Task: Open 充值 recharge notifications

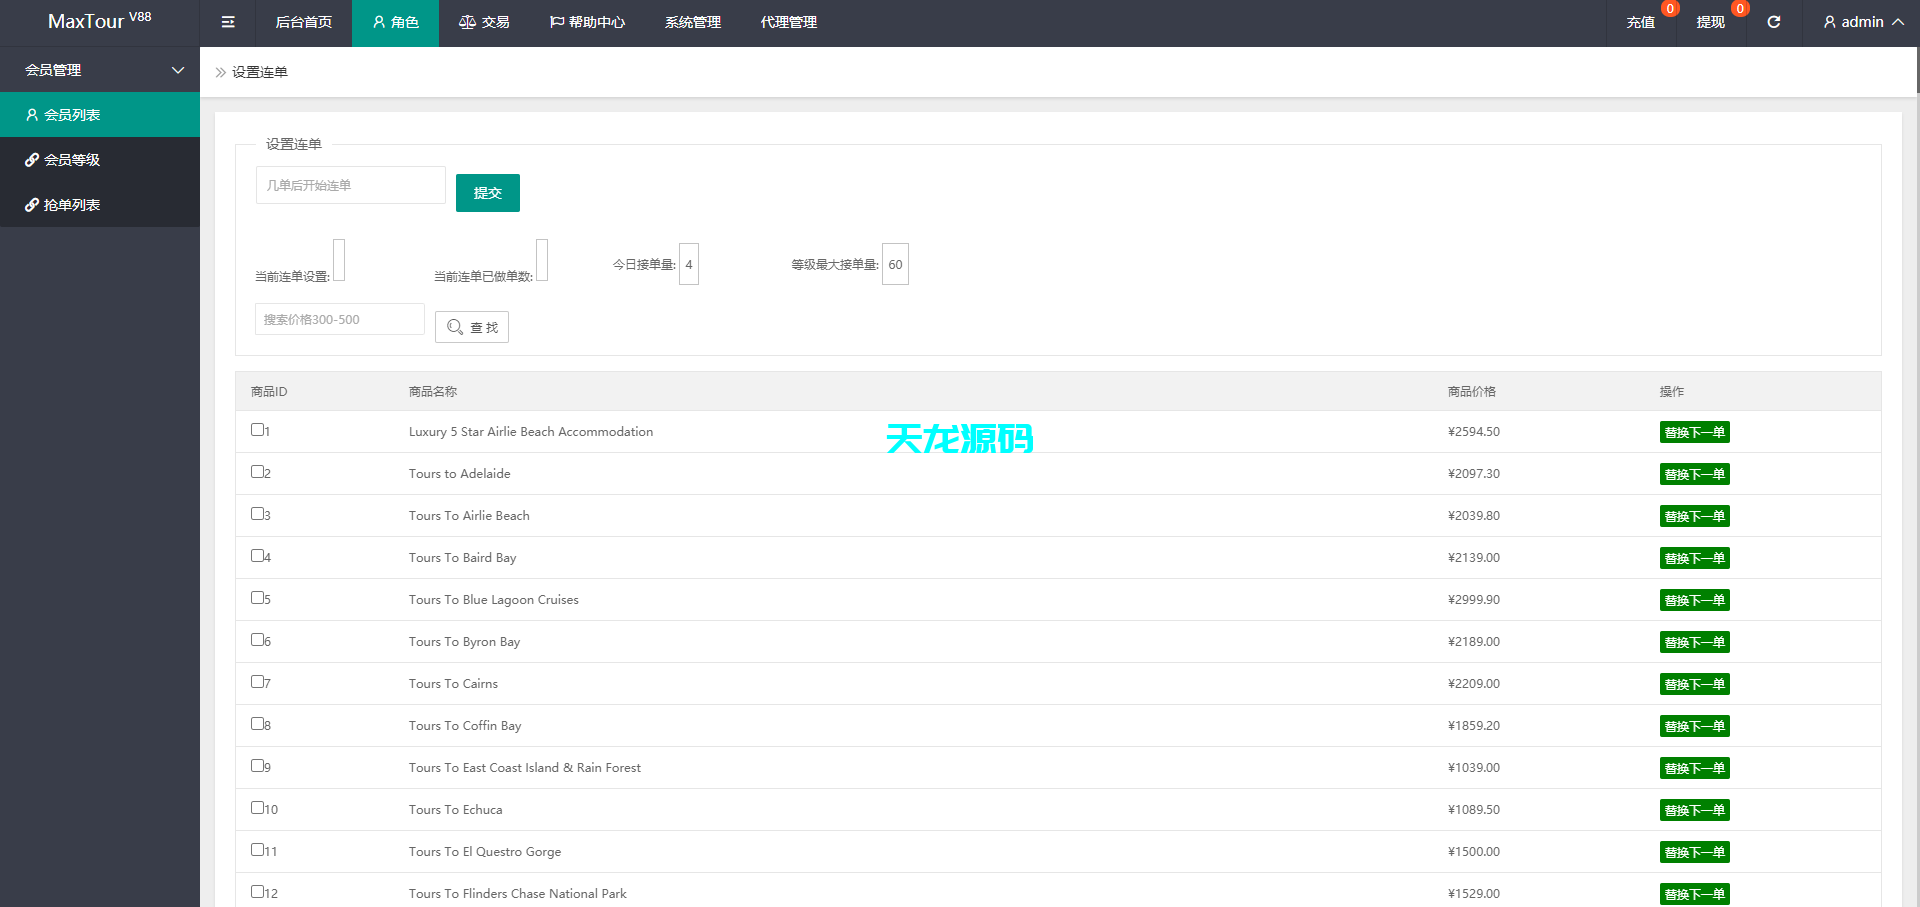Action: point(1640,22)
